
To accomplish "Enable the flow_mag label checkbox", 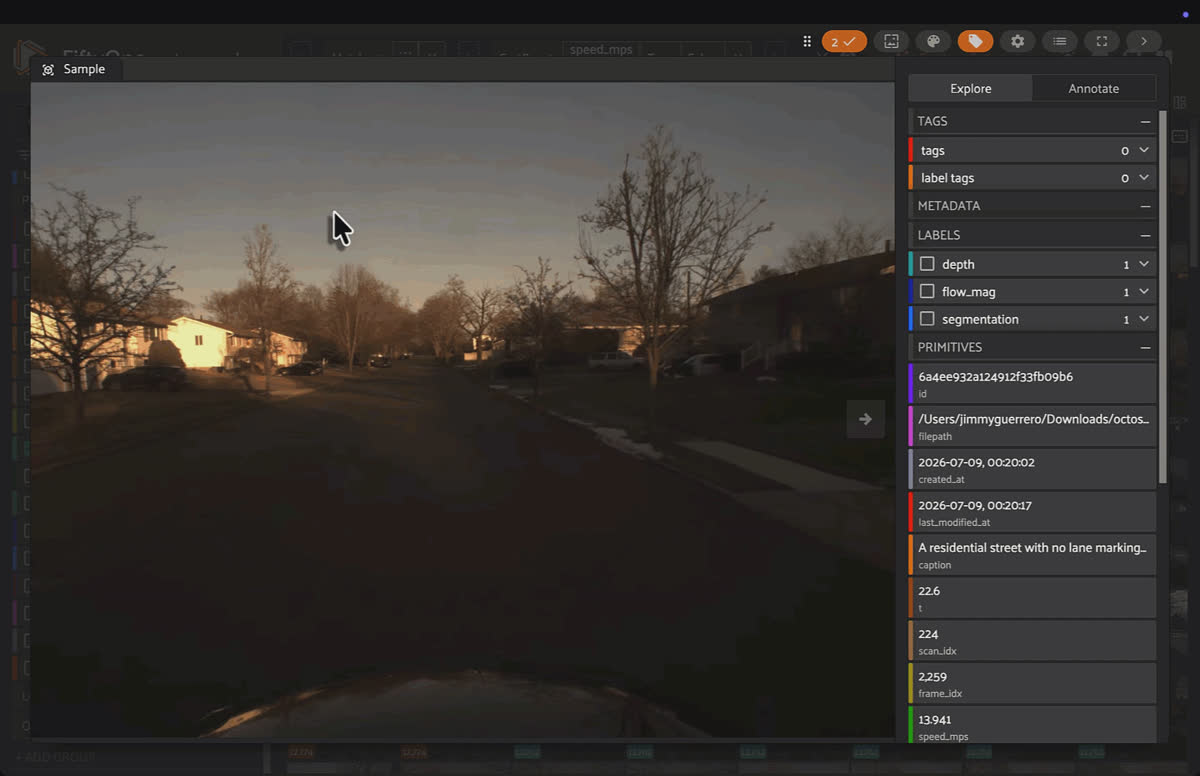I will [927, 292].
